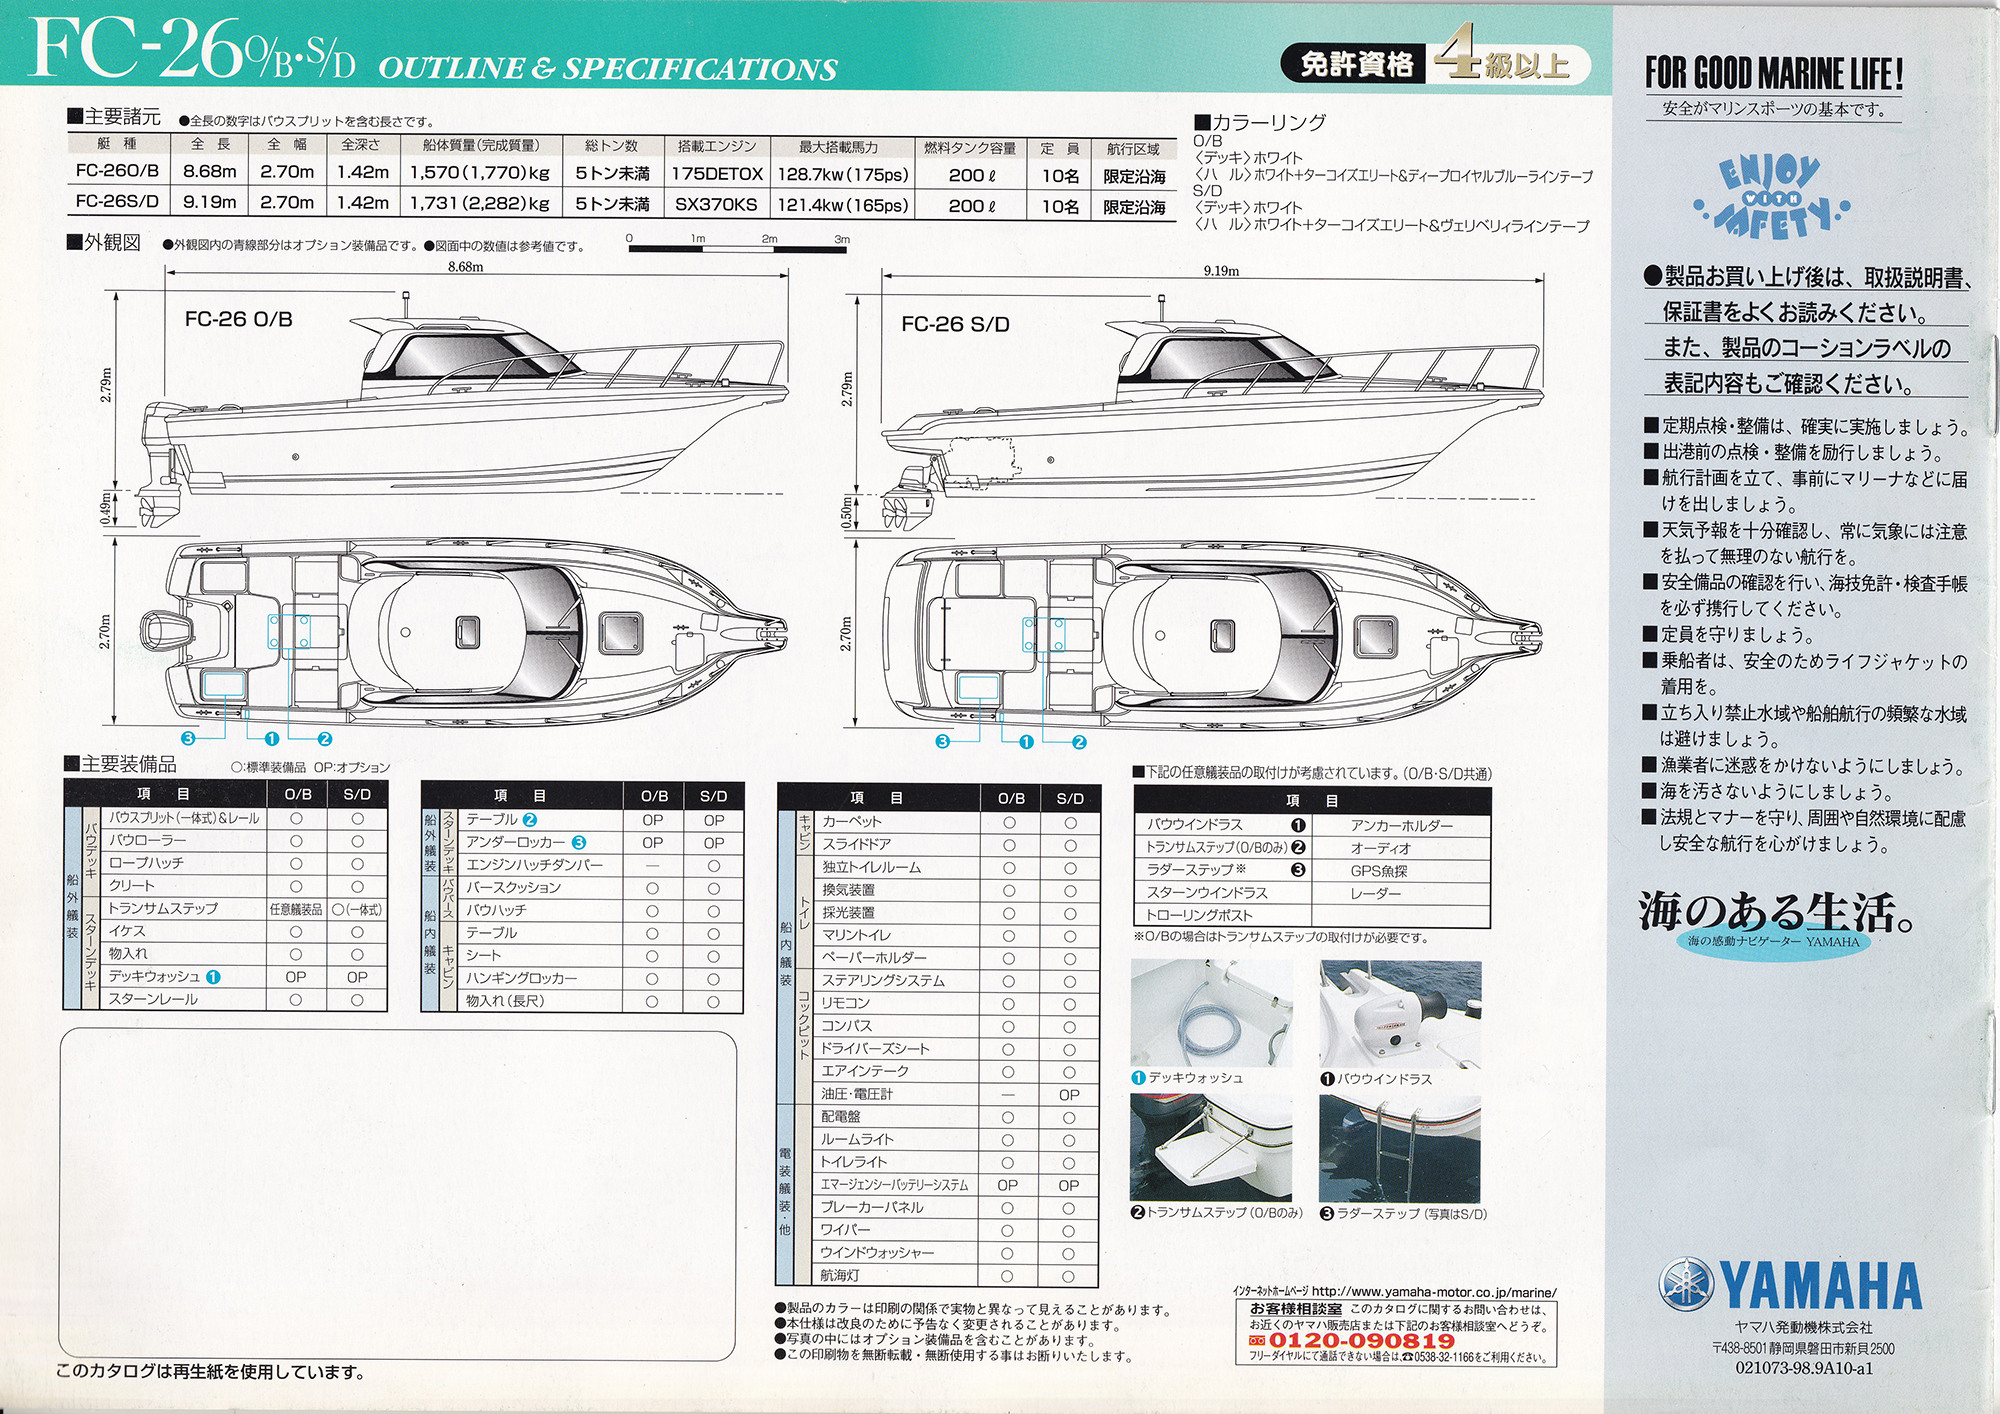Image resolution: width=2000 pixels, height=1414 pixels.
Task: Select callout number 2 below O/B deck plan
Action: click(324, 739)
